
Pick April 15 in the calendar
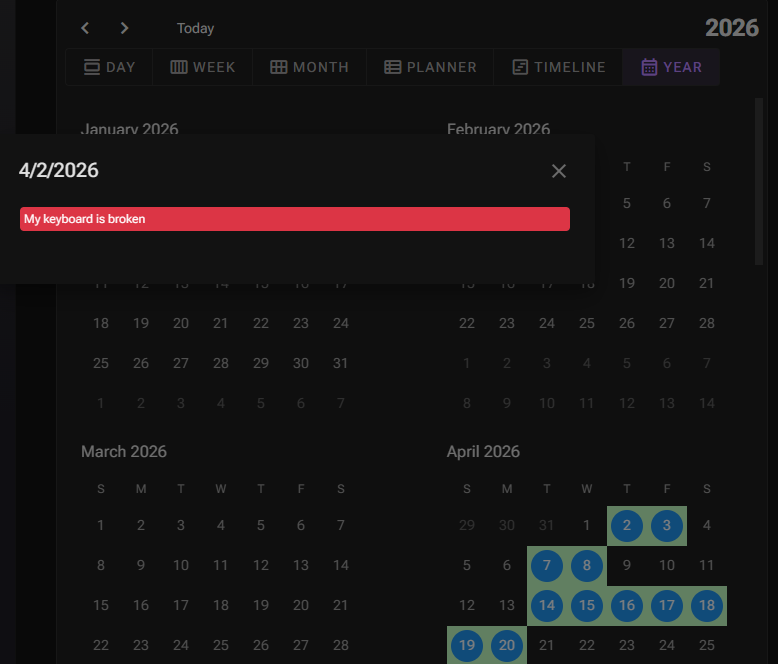tap(587, 605)
